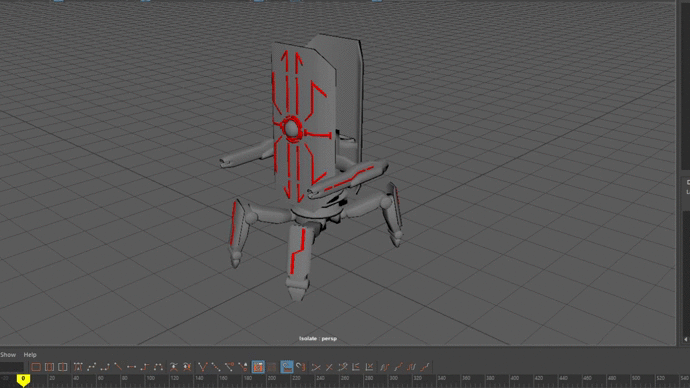Click frame 100 on the time ruler
Screen dimensions: 690x388
[151, 378]
